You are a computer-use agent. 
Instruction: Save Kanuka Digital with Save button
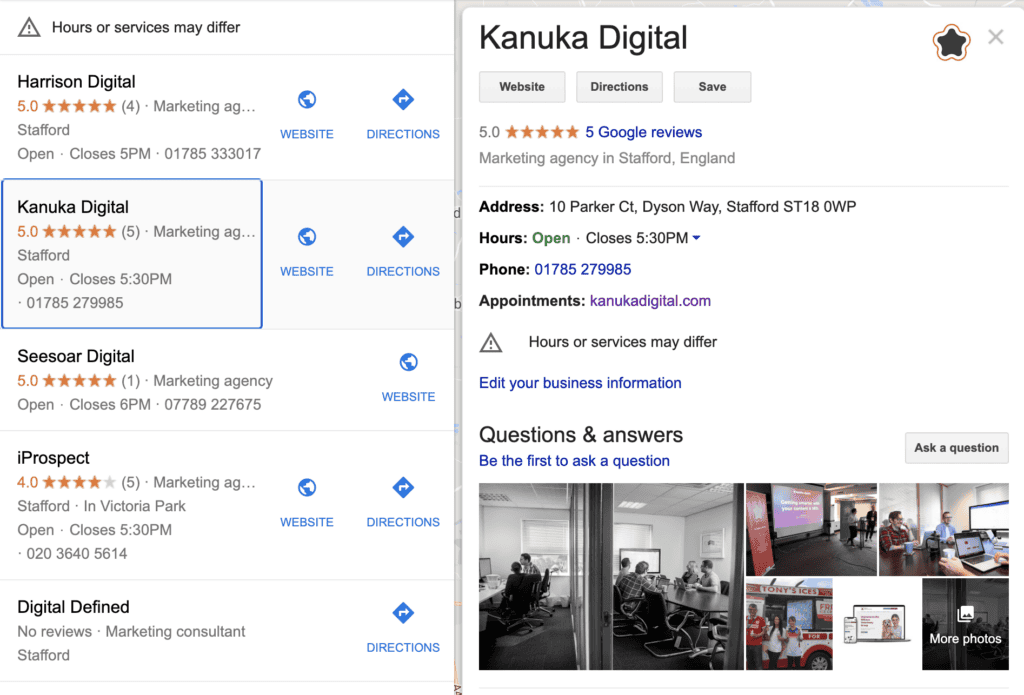[x=712, y=87]
